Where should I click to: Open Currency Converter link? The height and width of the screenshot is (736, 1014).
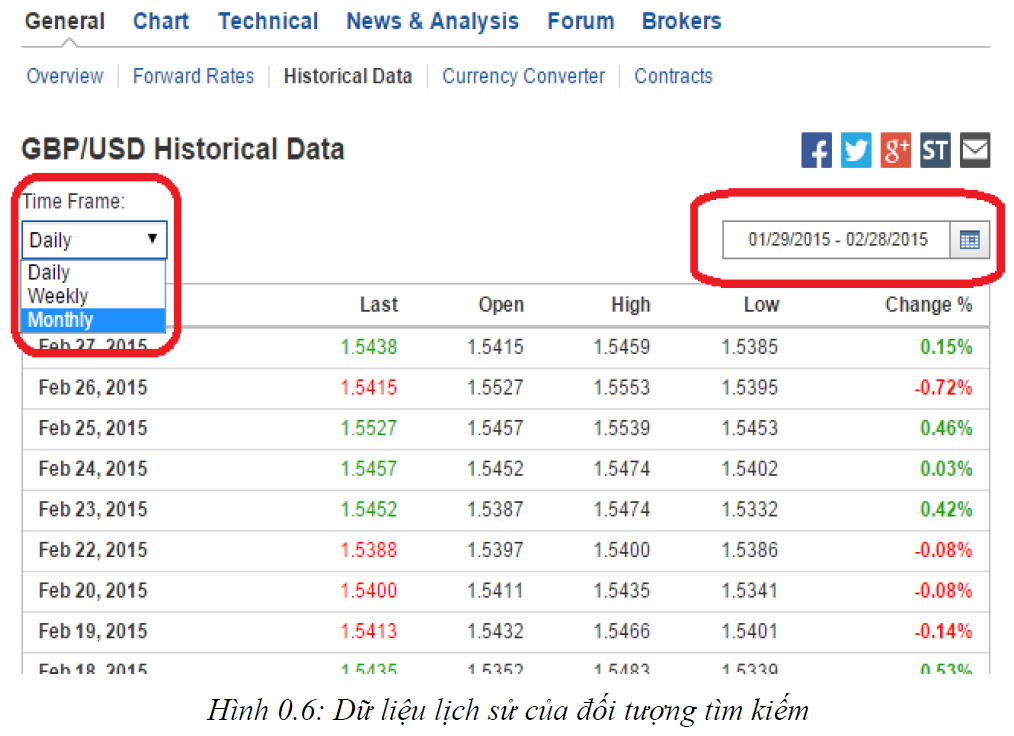(523, 76)
